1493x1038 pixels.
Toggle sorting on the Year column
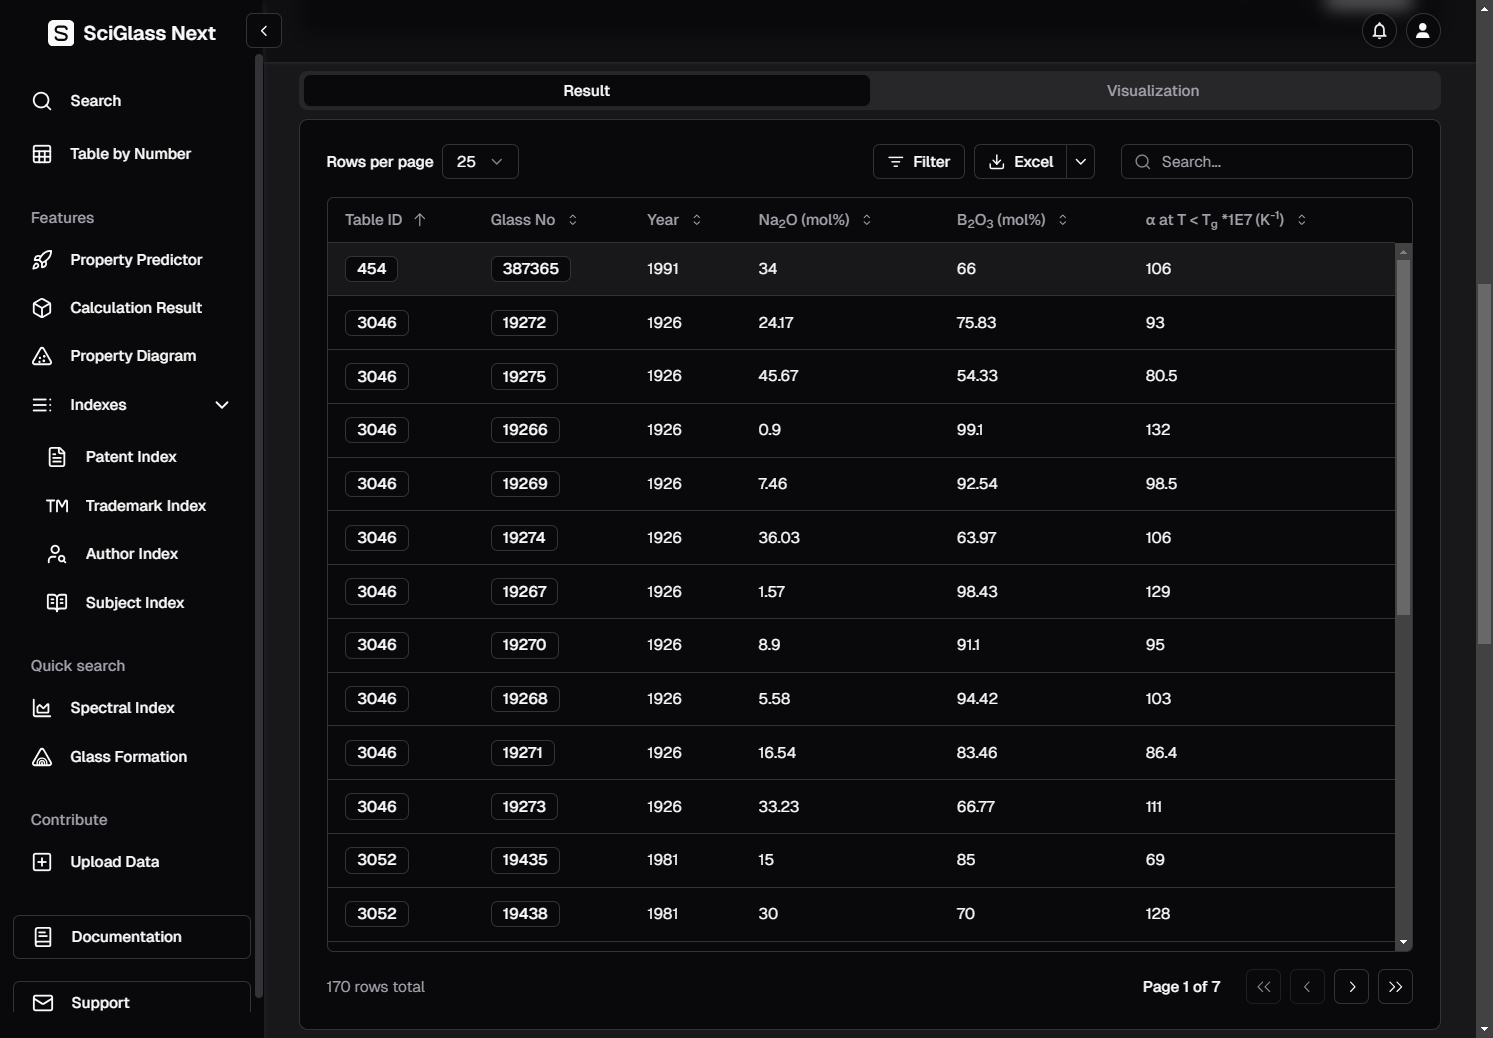pyautogui.click(x=697, y=220)
